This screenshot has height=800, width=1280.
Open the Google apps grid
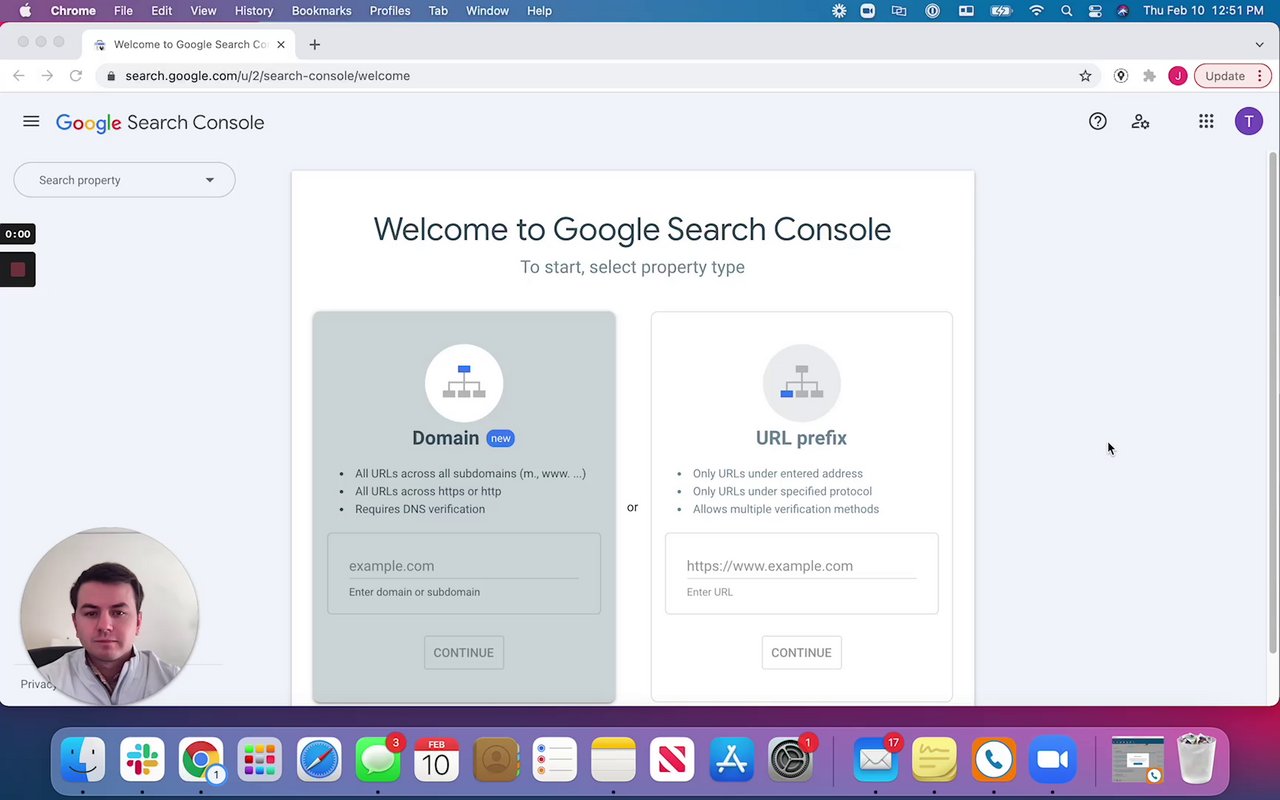[x=1206, y=122]
